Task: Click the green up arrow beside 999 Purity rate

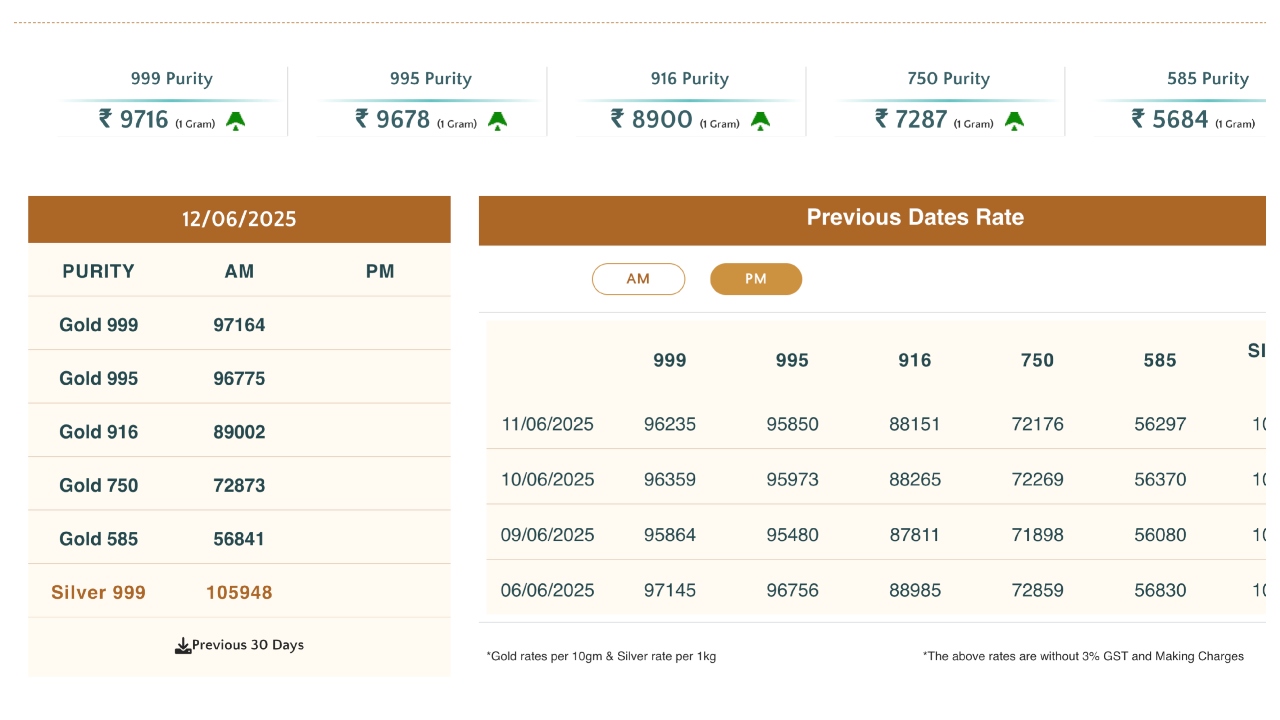Action: click(x=236, y=121)
